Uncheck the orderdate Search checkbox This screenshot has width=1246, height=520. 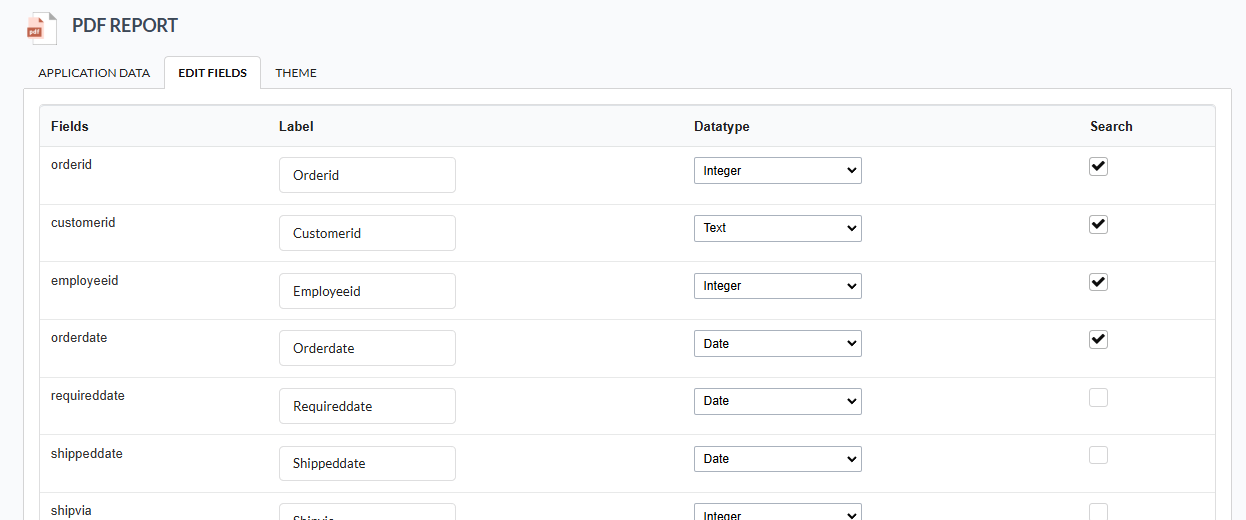click(x=1098, y=340)
